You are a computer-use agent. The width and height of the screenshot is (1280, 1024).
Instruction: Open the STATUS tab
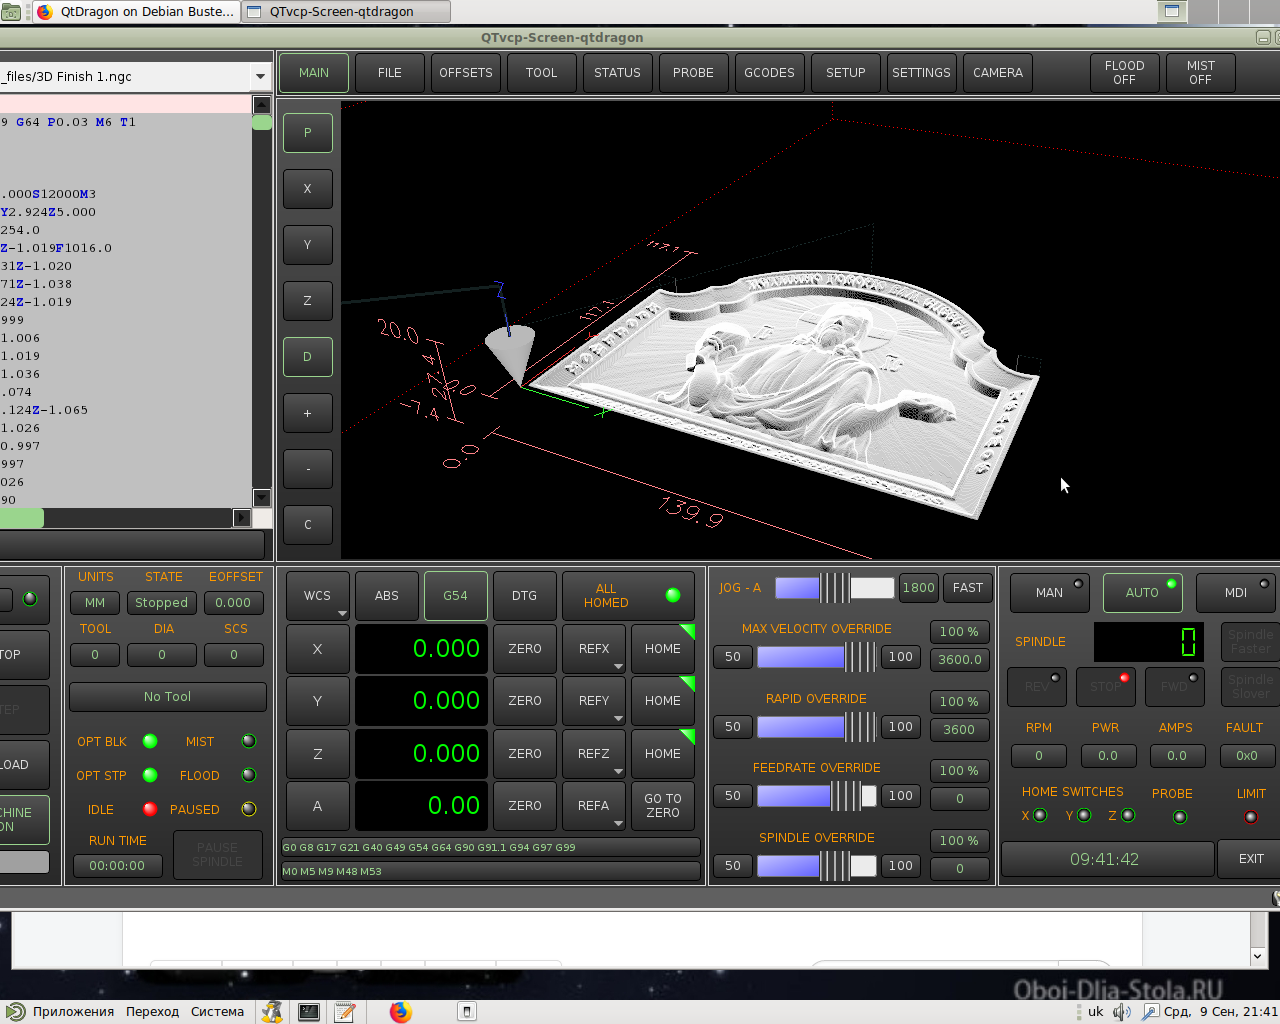[617, 73]
